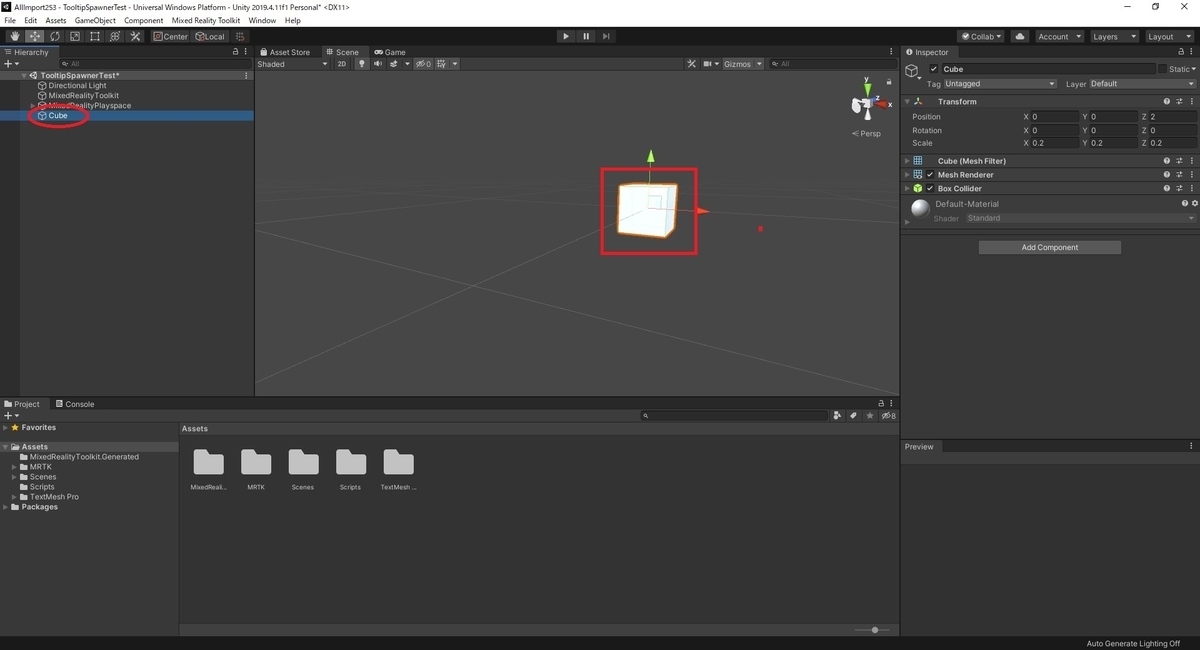
Task: Expand the Packages folder in Project tree
Action: click(5, 507)
